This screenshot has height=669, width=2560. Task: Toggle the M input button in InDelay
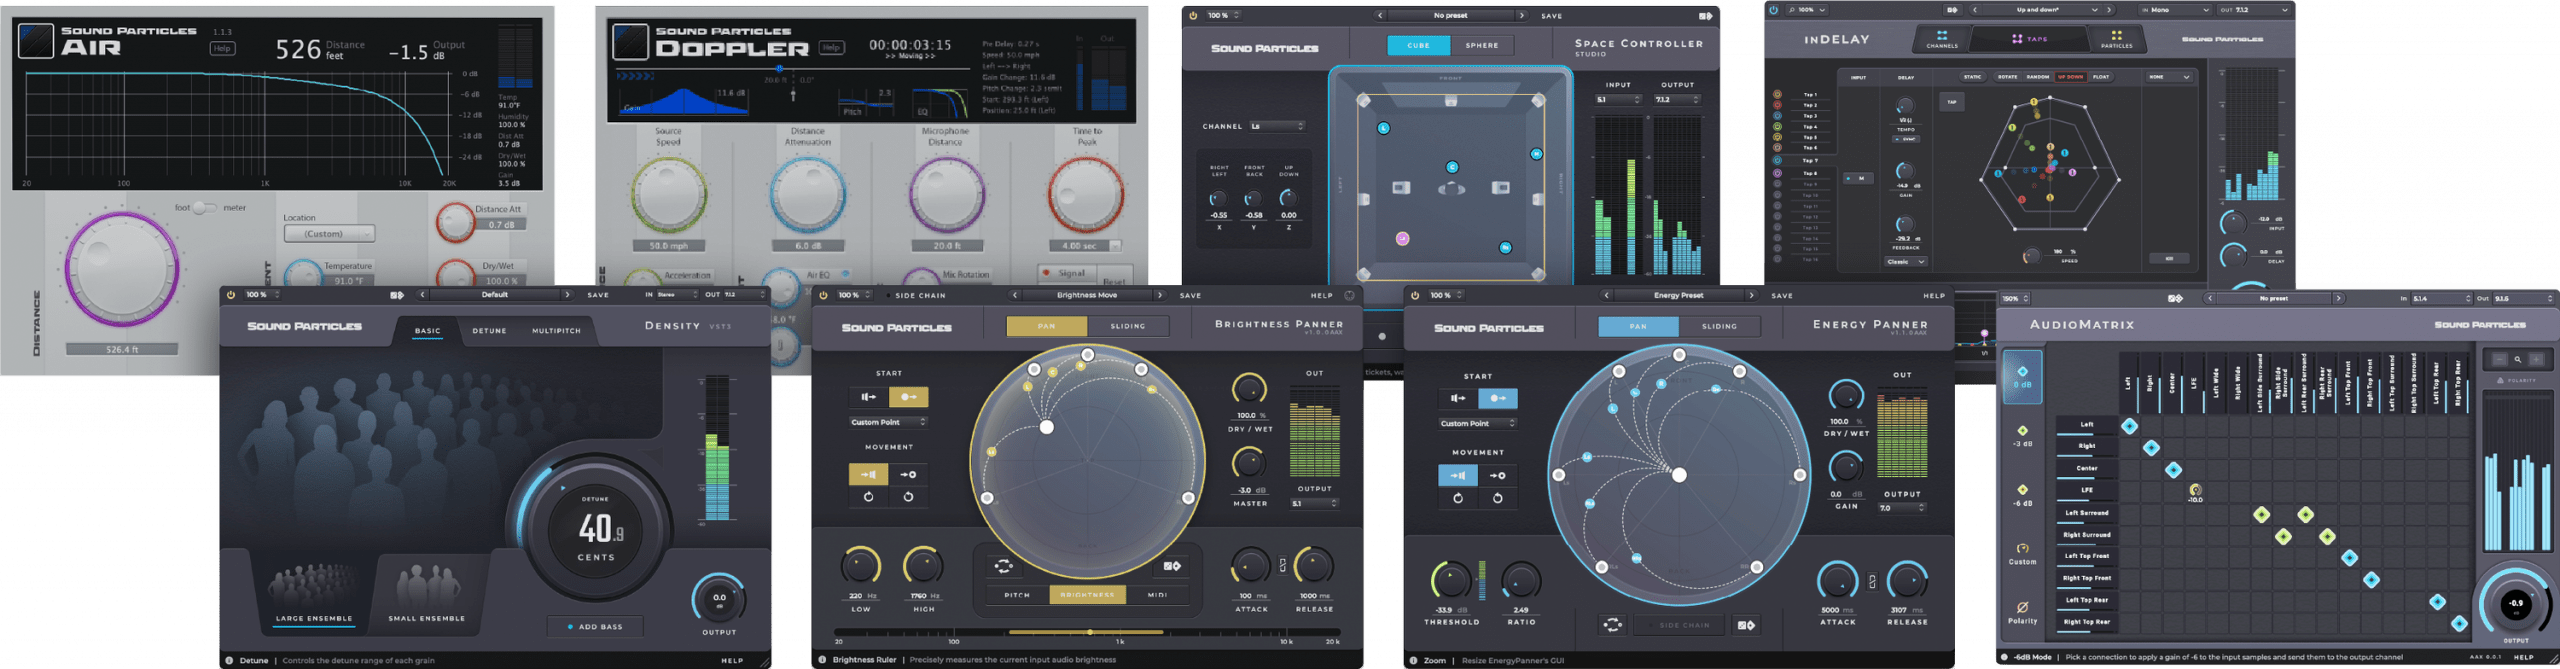[1859, 178]
